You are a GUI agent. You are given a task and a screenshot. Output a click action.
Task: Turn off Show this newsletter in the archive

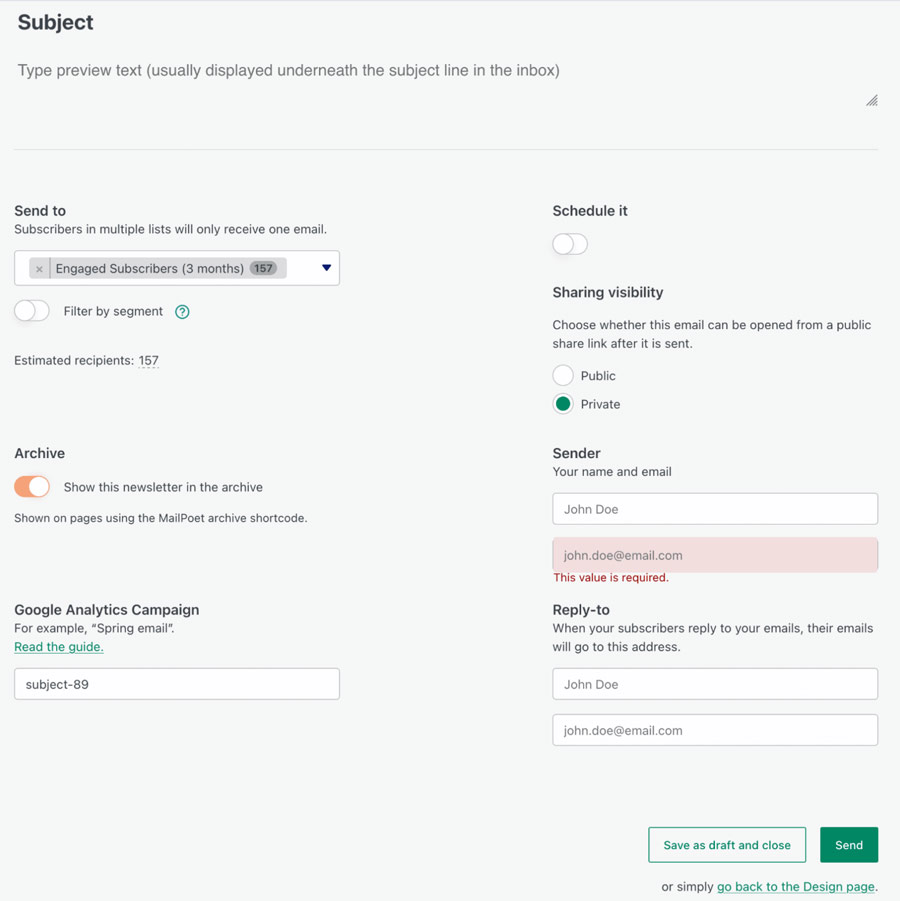click(x=32, y=487)
